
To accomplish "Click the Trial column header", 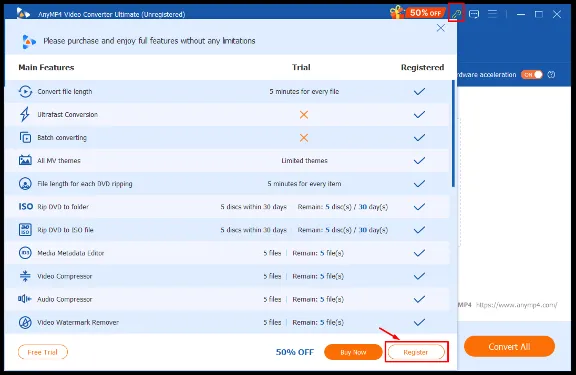I will pyautogui.click(x=301, y=67).
